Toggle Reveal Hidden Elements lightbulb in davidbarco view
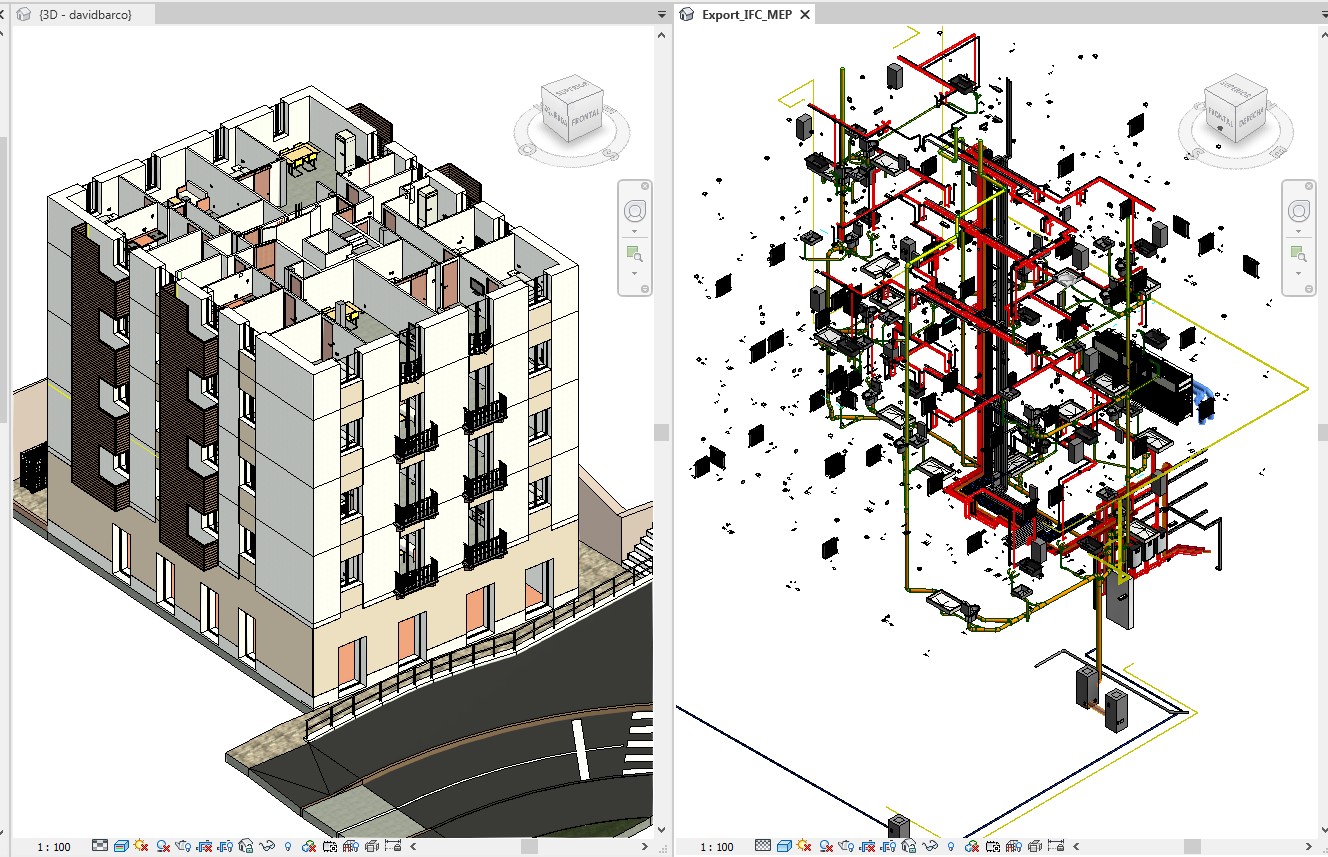The height and width of the screenshot is (857, 1328). point(288,846)
